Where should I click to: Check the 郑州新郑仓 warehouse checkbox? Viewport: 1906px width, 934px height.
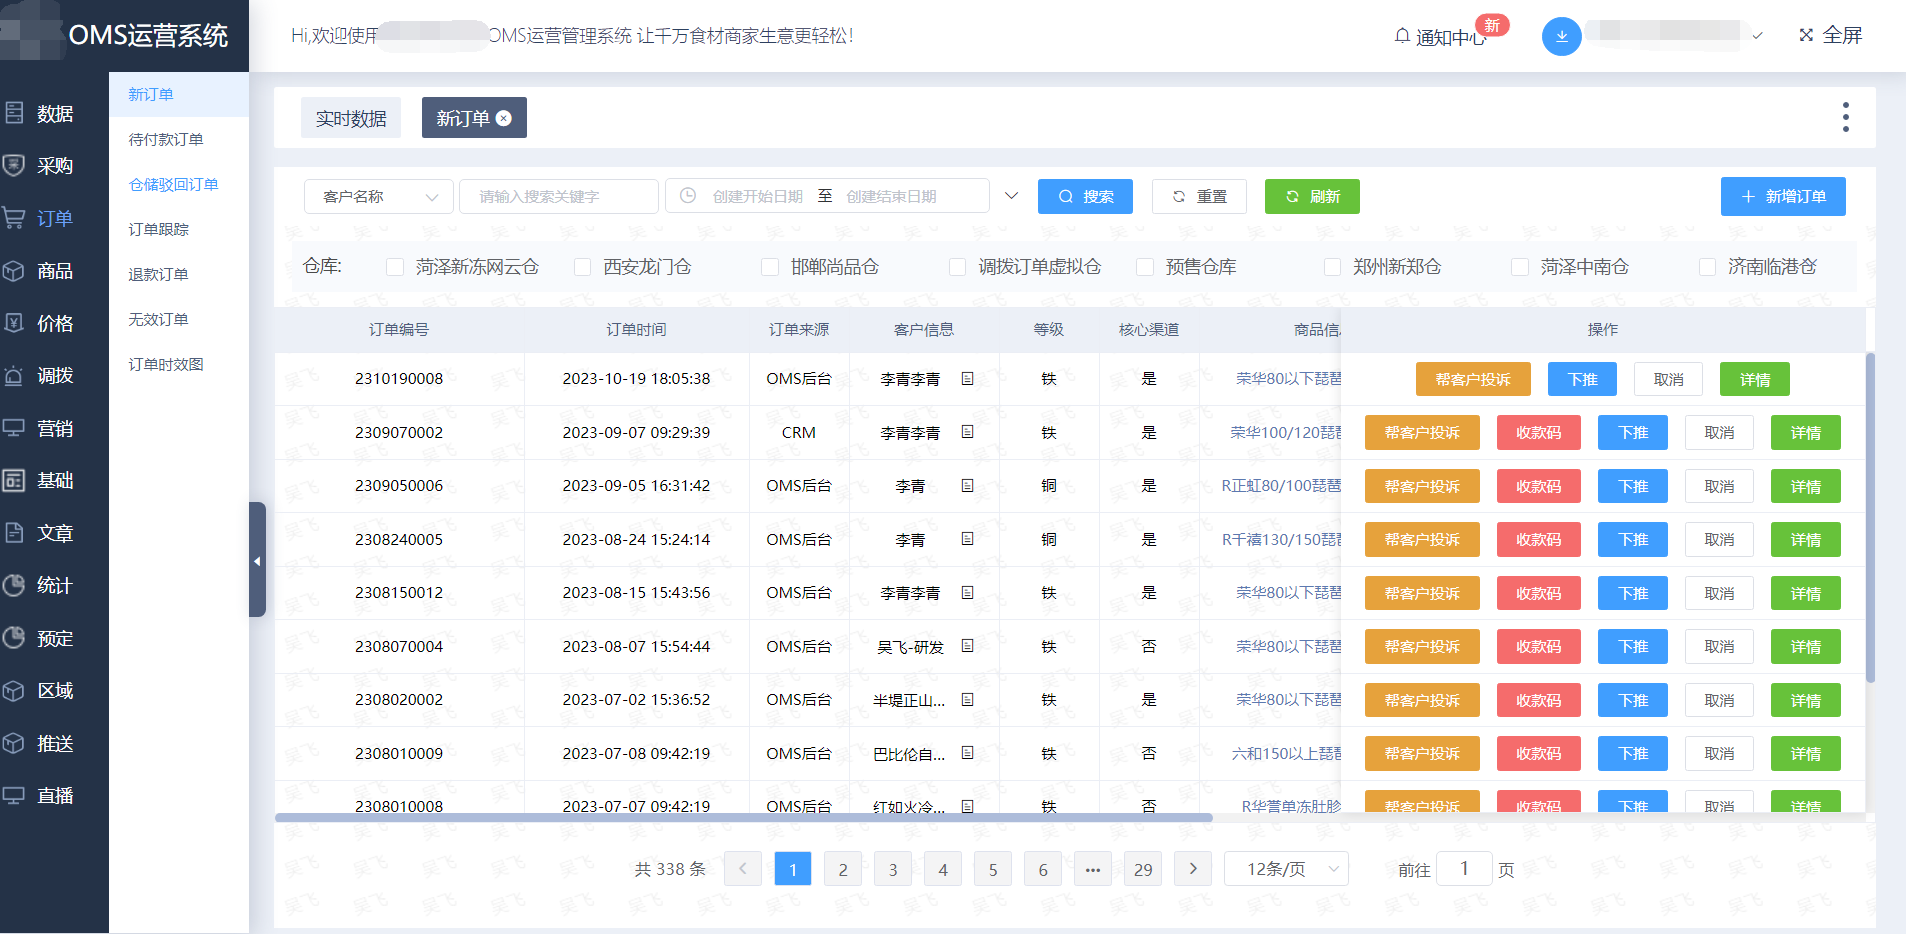[x=1332, y=267]
